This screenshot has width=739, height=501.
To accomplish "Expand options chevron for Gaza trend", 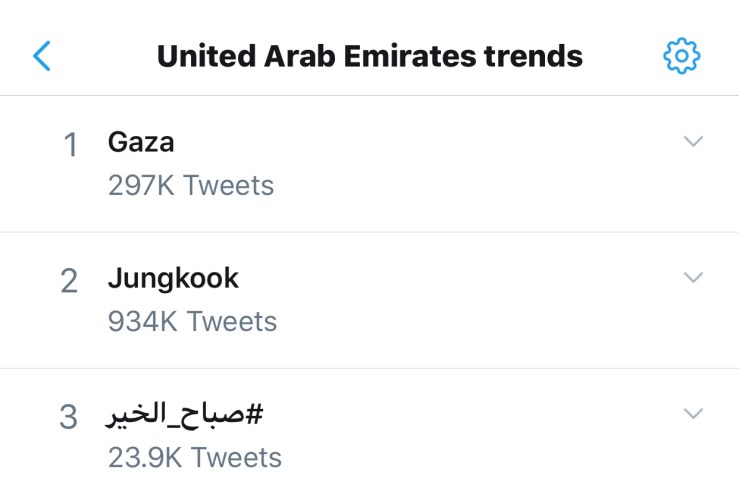I will pyautogui.click(x=693, y=142).
